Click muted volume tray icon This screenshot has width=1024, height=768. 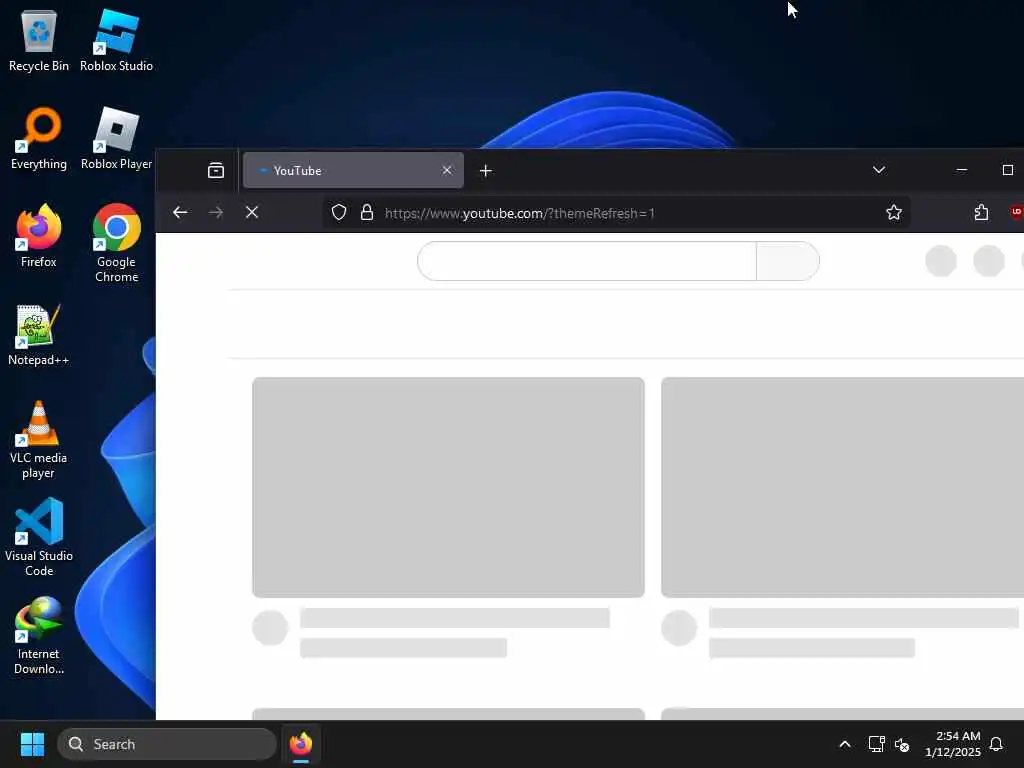tap(902, 744)
